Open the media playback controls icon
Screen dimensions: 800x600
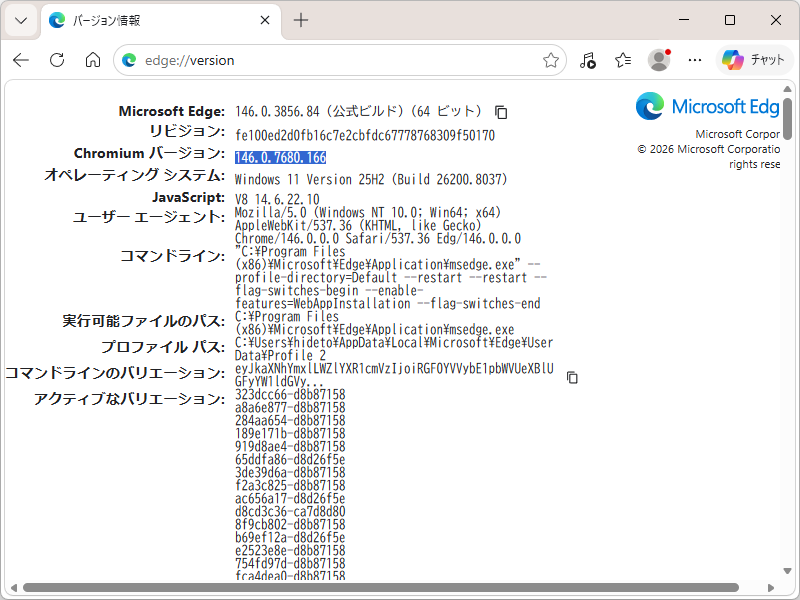(x=588, y=60)
